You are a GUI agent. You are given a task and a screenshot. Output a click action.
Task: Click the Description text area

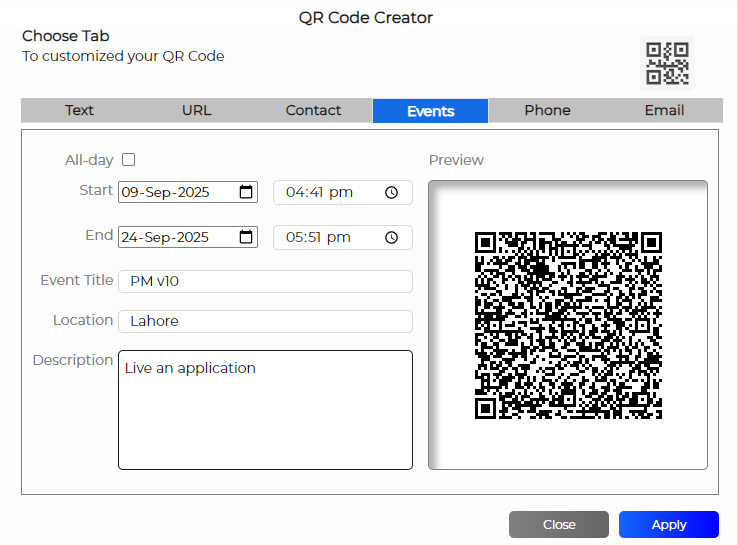[x=265, y=410]
